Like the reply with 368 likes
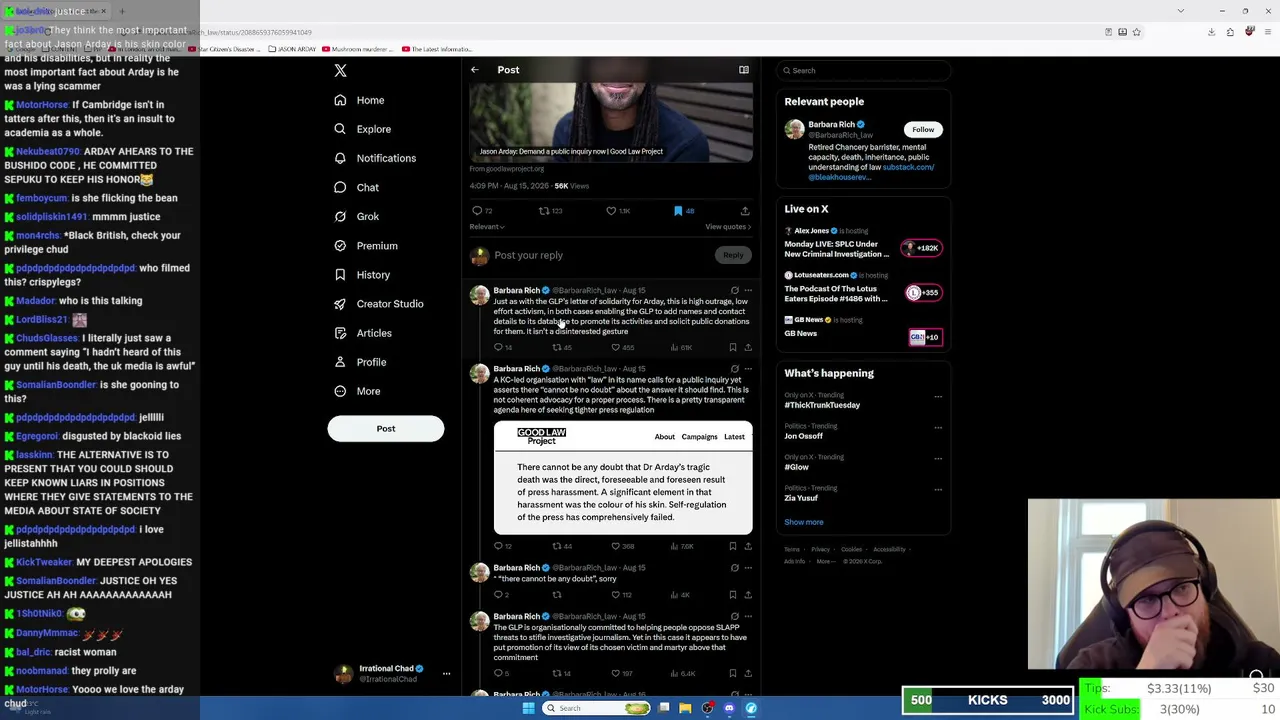1280x720 pixels. point(616,546)
